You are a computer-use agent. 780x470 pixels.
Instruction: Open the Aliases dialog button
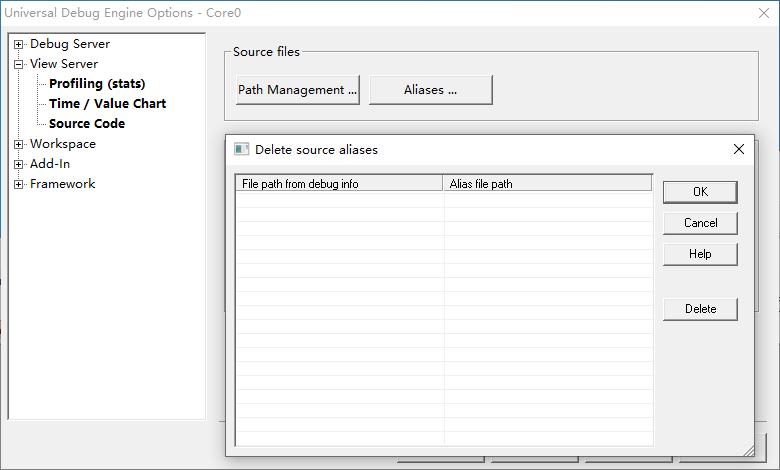point(430,90)
